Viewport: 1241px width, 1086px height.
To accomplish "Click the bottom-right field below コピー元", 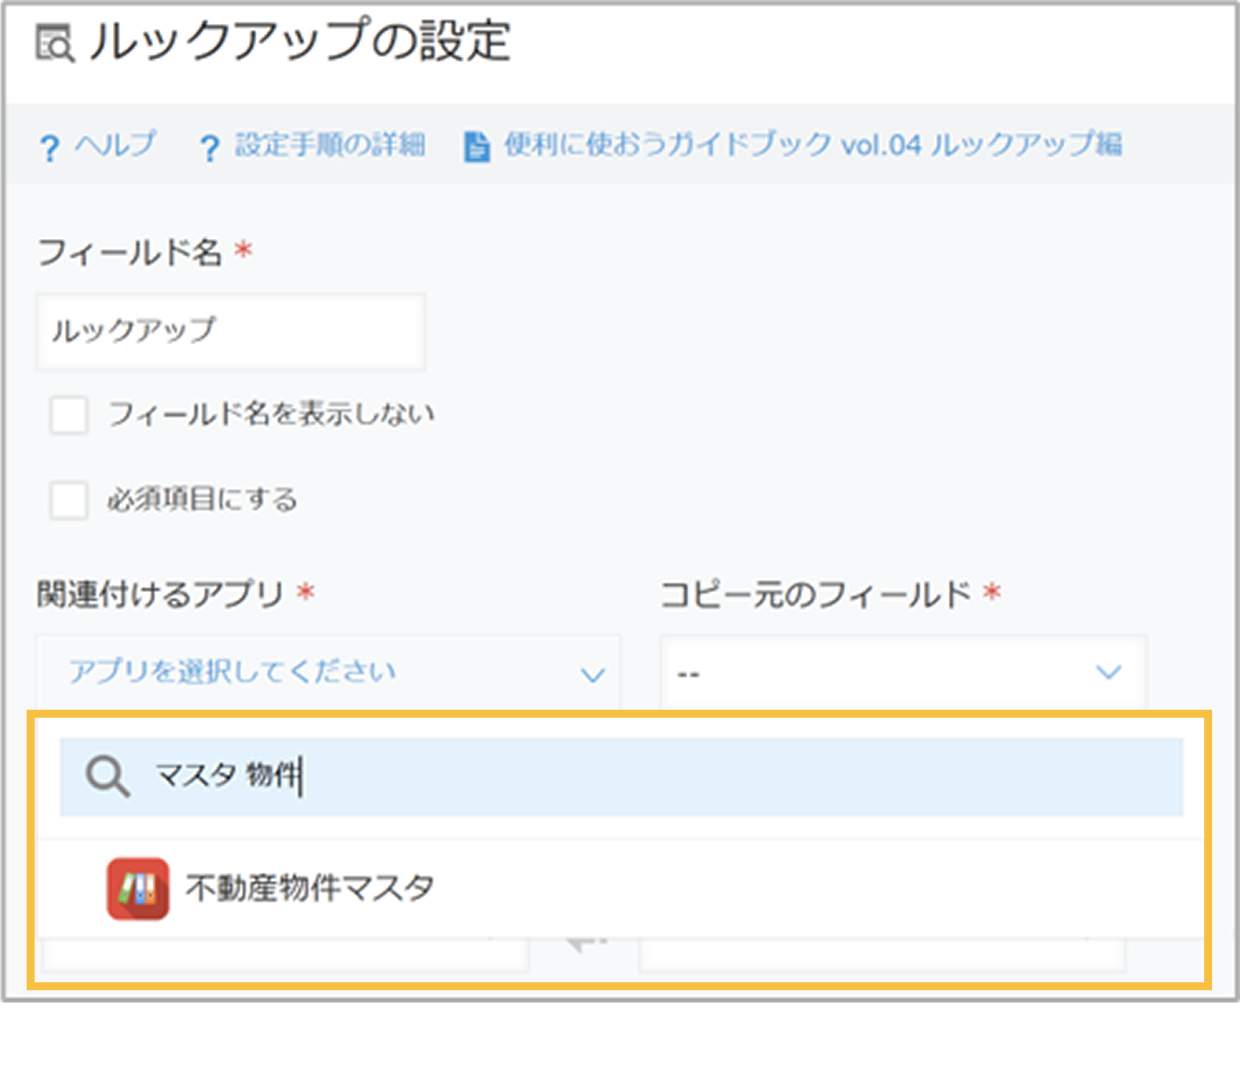I will (x=881, y=955).
